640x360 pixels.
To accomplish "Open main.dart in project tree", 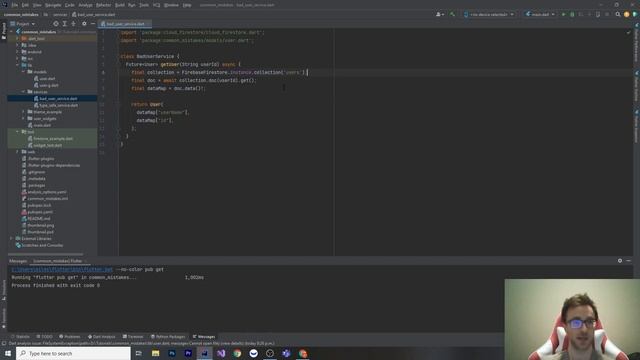I will pyautogui.click(x=42, y=125).
